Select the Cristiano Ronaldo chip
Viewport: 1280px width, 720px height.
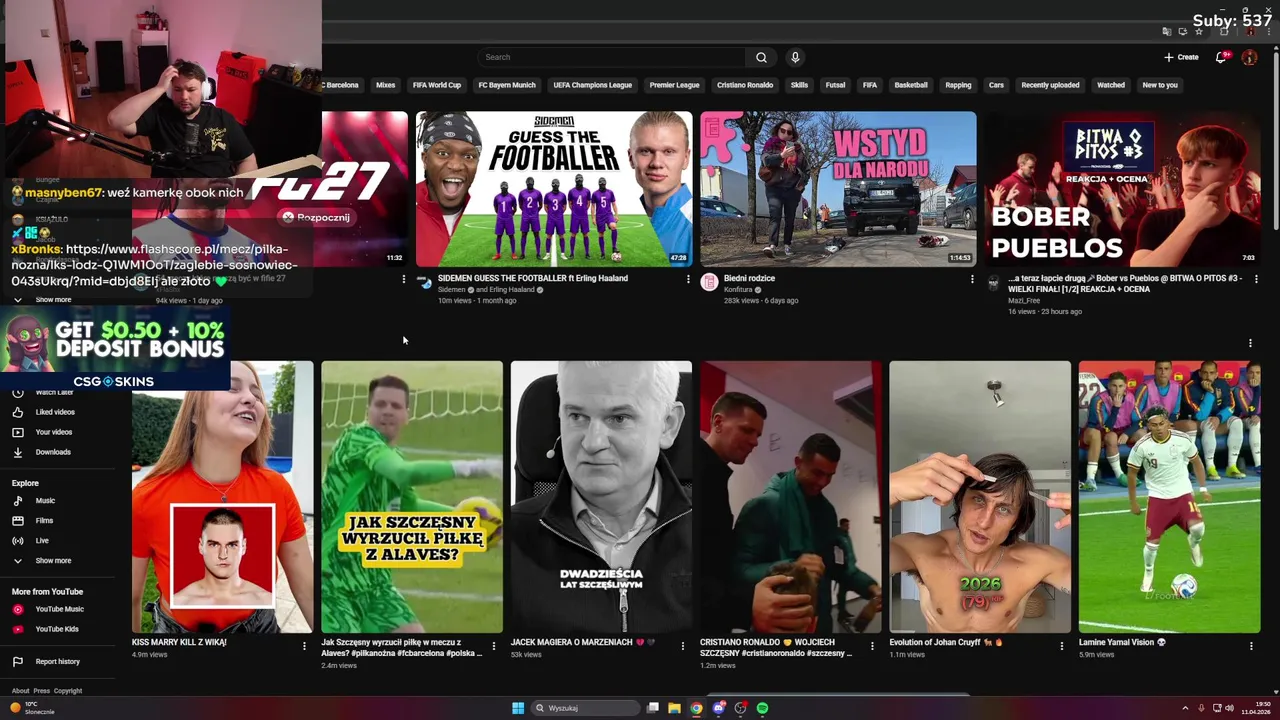coord(745,85)
